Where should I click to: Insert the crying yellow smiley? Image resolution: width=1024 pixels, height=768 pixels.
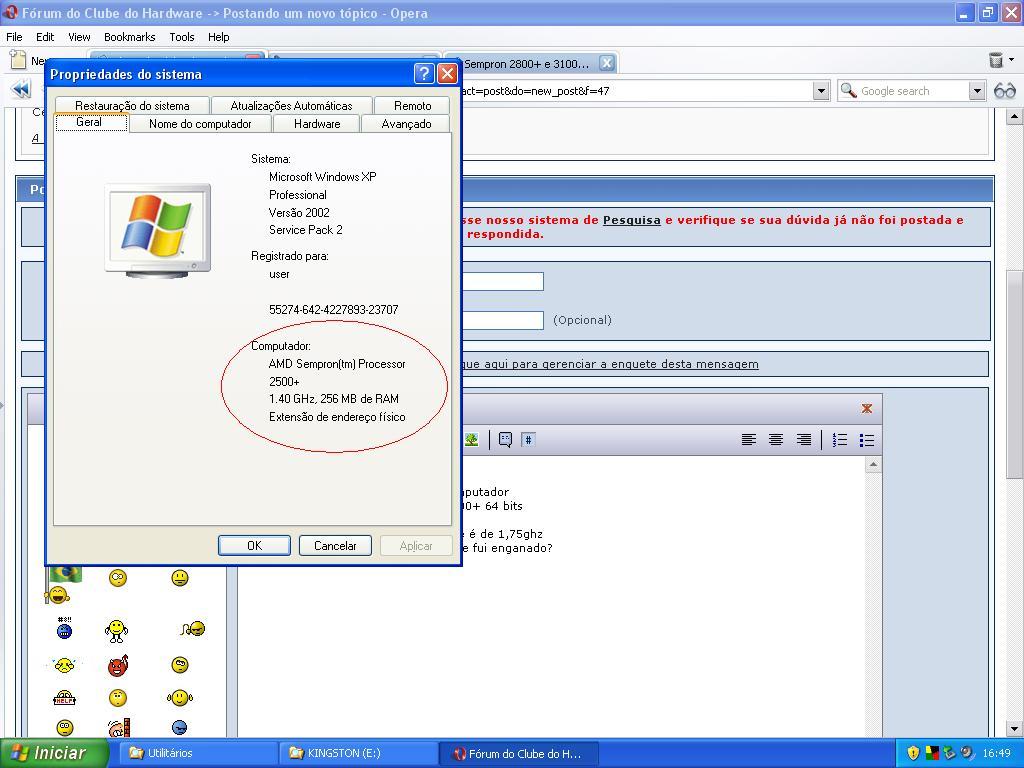coord(64,665)
